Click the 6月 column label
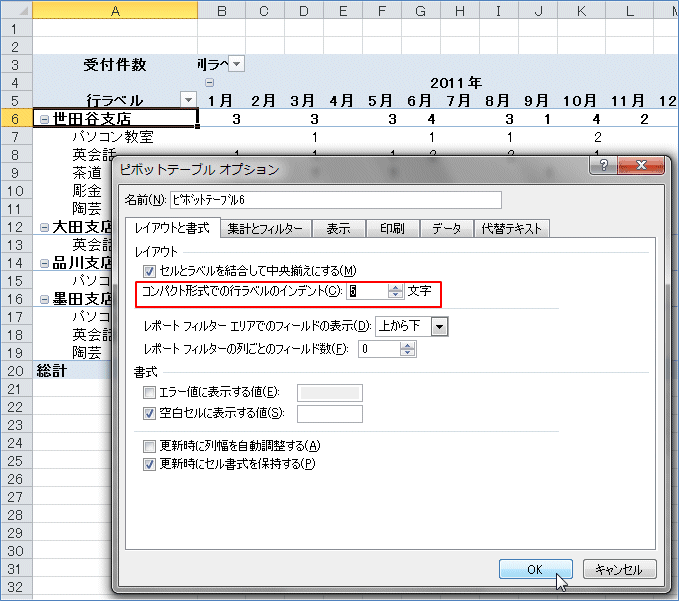The image size is (679, 601). click(420, 101)
